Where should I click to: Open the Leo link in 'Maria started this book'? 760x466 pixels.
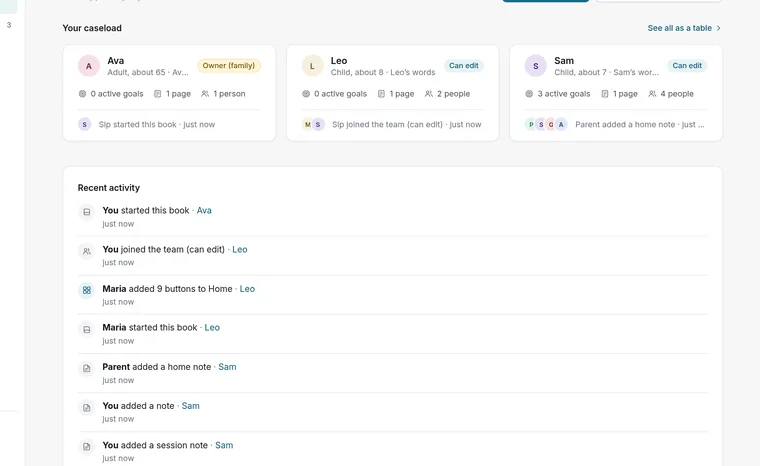212,327
